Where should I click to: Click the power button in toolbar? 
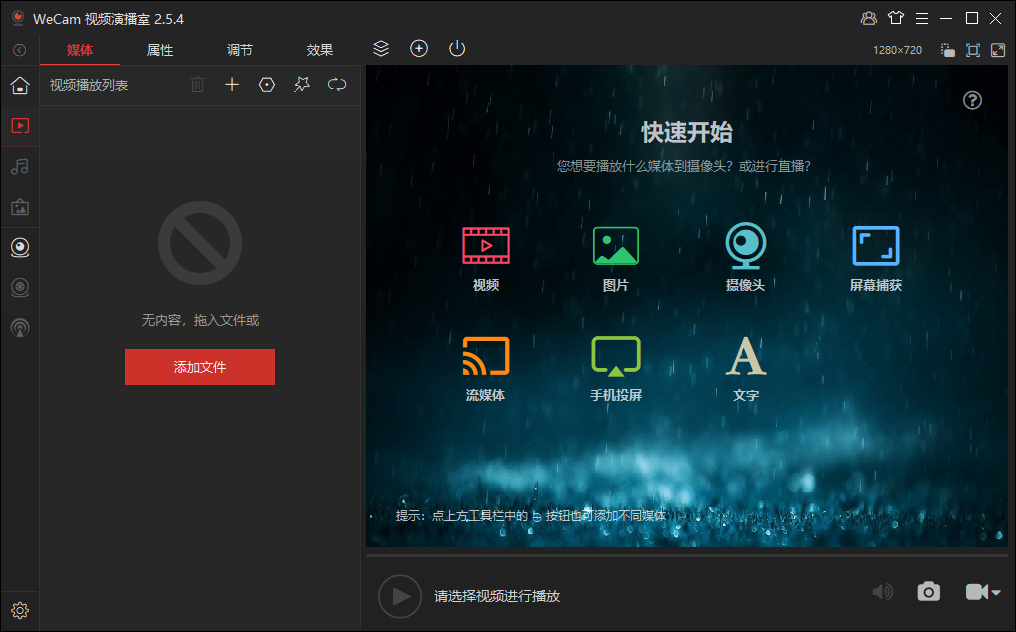pyautogui.click(x=457, y=49)
